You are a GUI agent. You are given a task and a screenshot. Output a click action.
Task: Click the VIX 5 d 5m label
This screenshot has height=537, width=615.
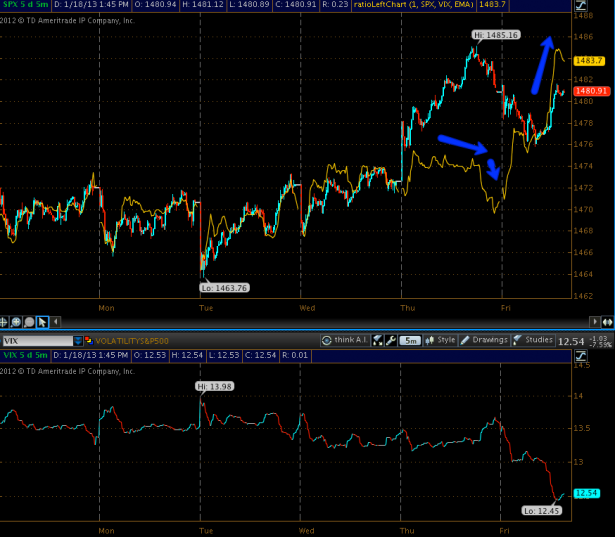pos(25,355)
